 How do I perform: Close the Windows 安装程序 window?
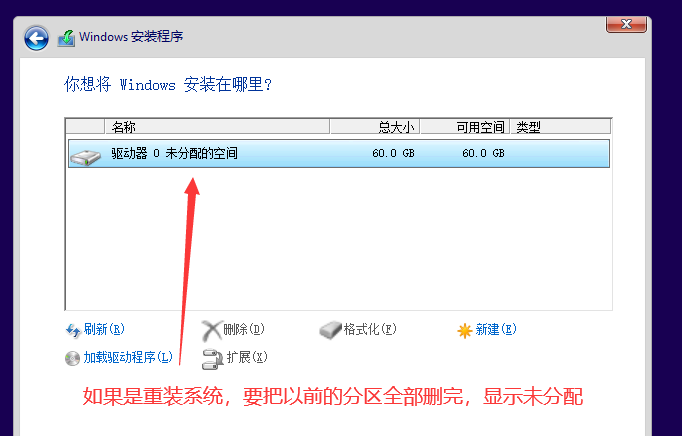[x=626, y=24]
